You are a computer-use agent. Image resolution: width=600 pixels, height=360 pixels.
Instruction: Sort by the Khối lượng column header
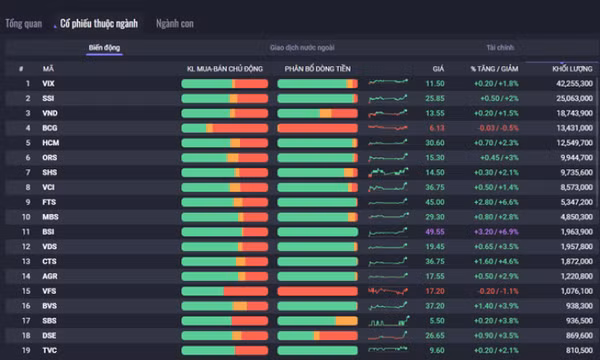coord(572,69)
